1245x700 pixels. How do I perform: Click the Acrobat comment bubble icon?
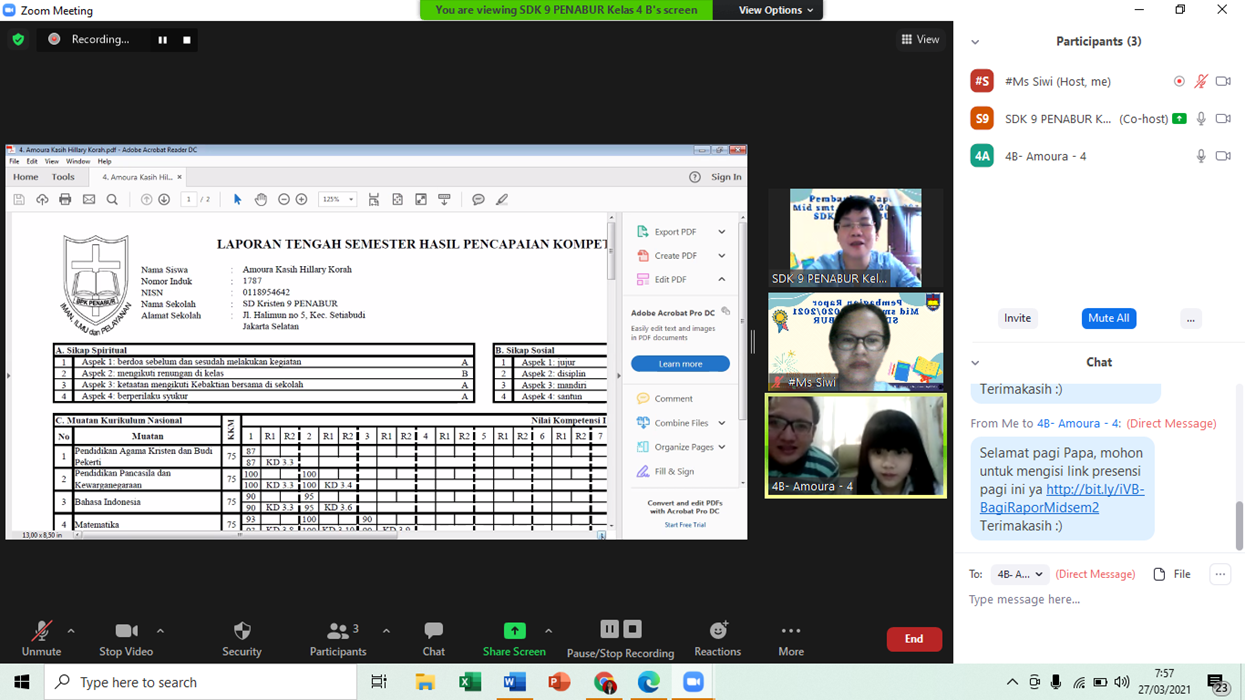478,200
